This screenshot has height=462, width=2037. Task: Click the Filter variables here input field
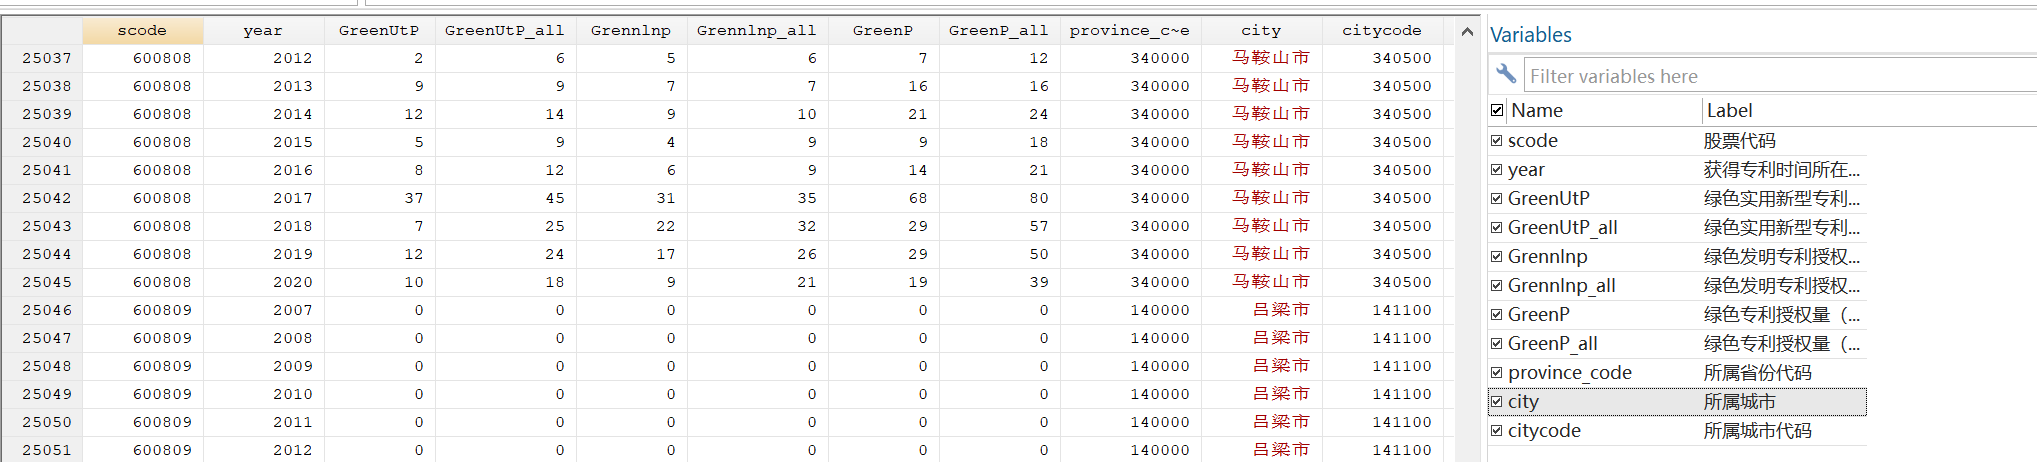pyautogui.click(x=1780, y=76)
